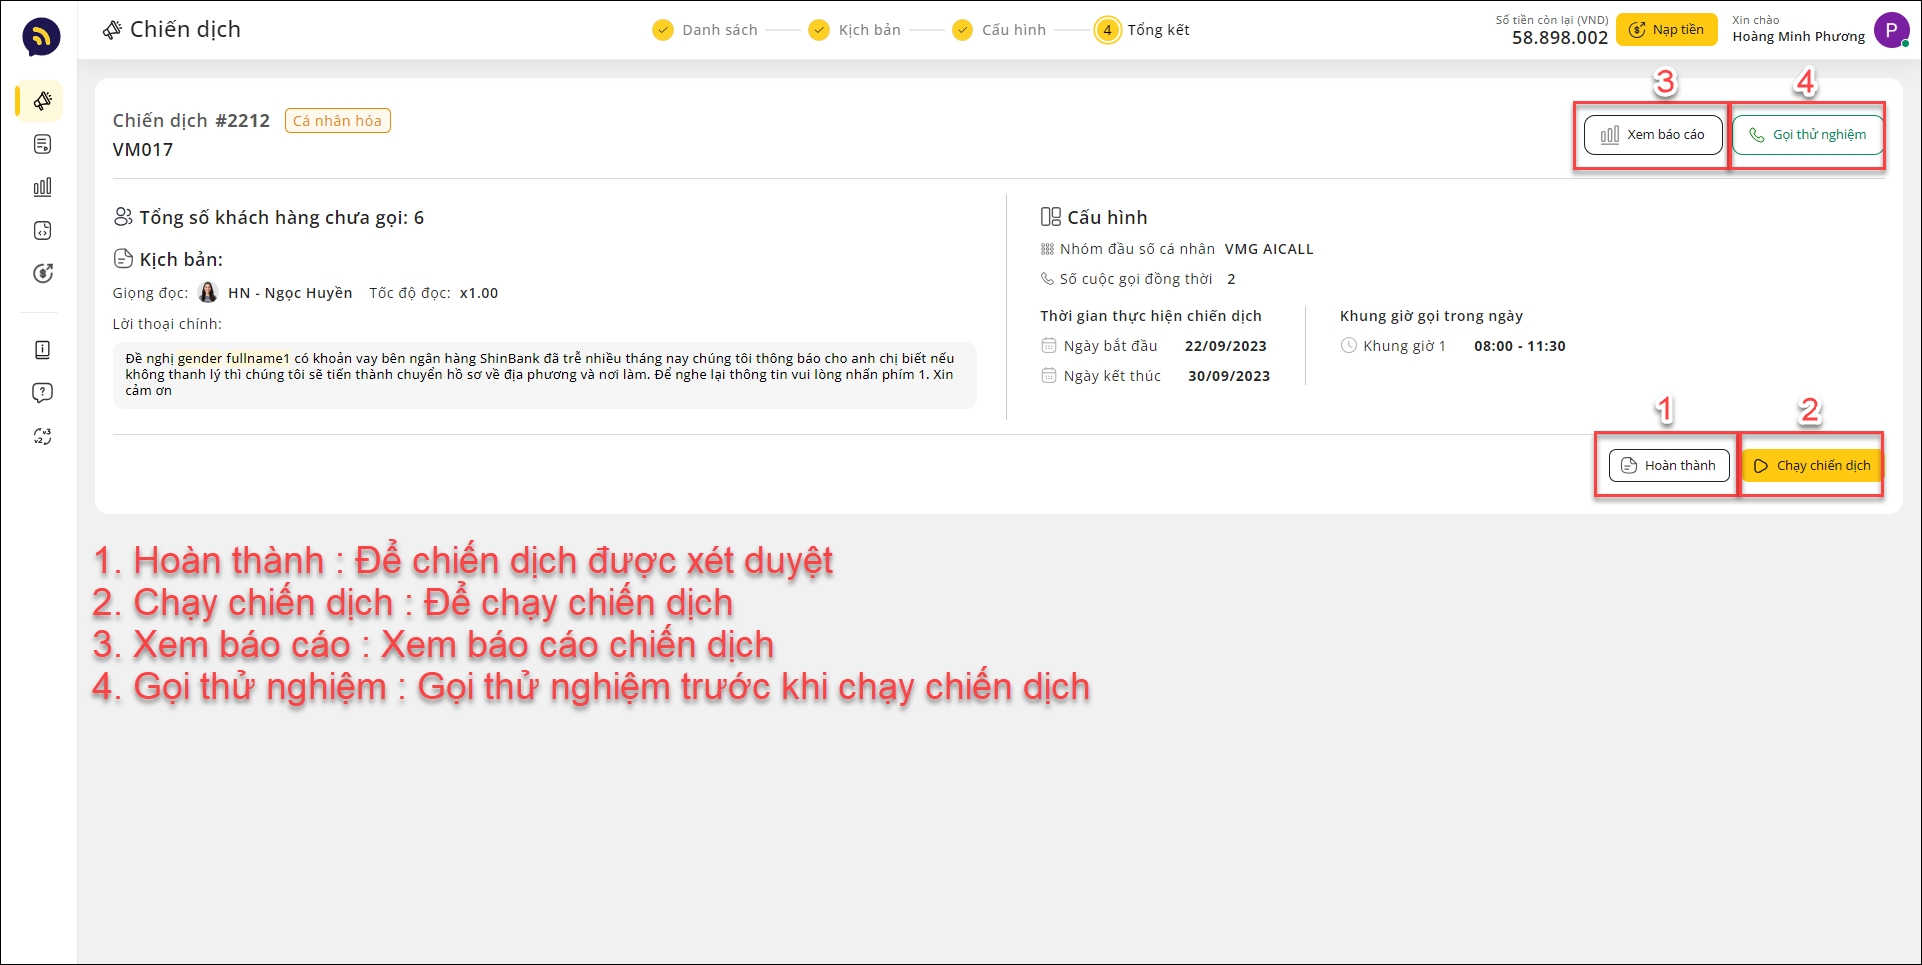This screenshot has width=1922, height=965.
Task: Go to the Cấu hình step
Action: click(x=999, y=30)
